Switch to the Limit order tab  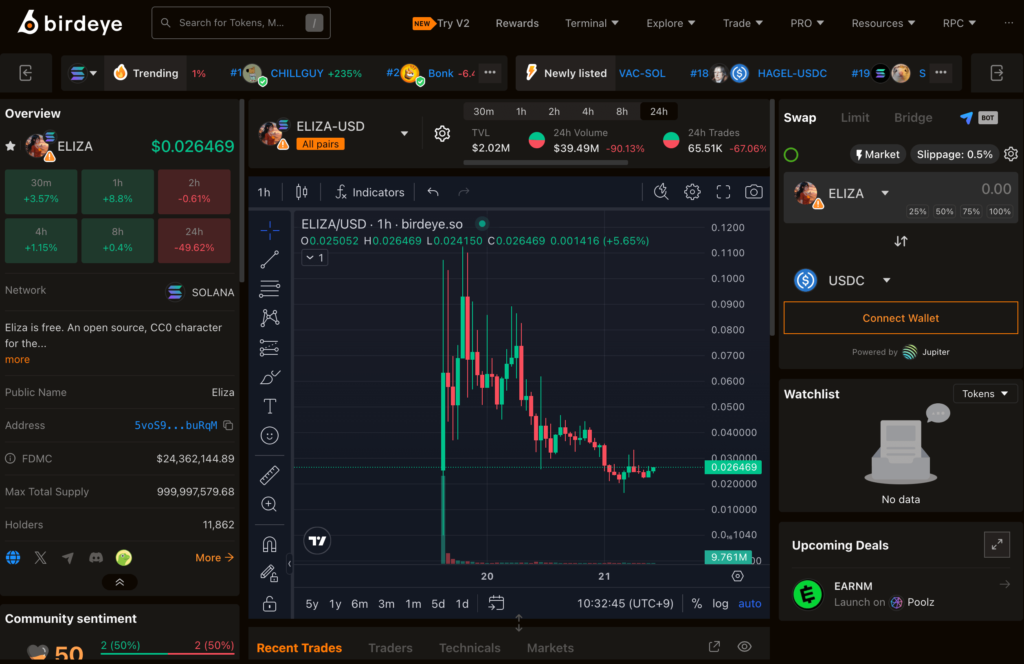855,118
